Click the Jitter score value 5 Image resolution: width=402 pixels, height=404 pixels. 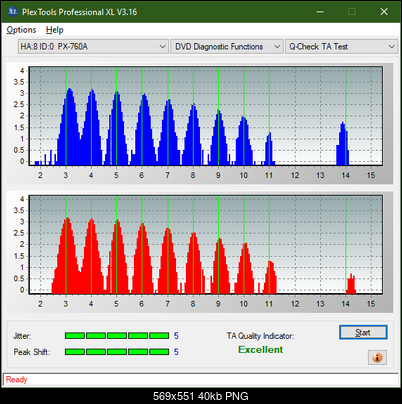tap(176, 336)
